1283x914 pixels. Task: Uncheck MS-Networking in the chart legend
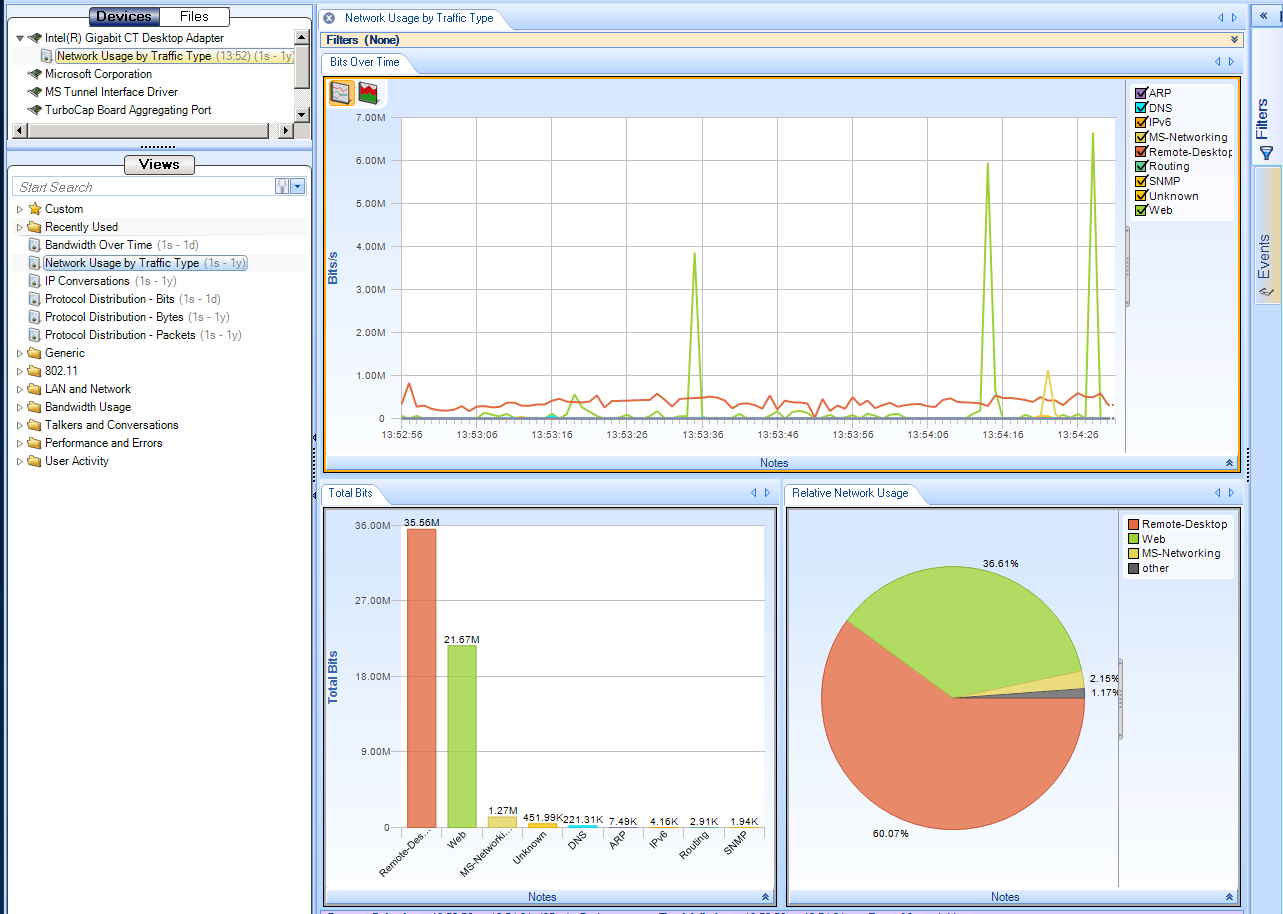(1141, 137)
